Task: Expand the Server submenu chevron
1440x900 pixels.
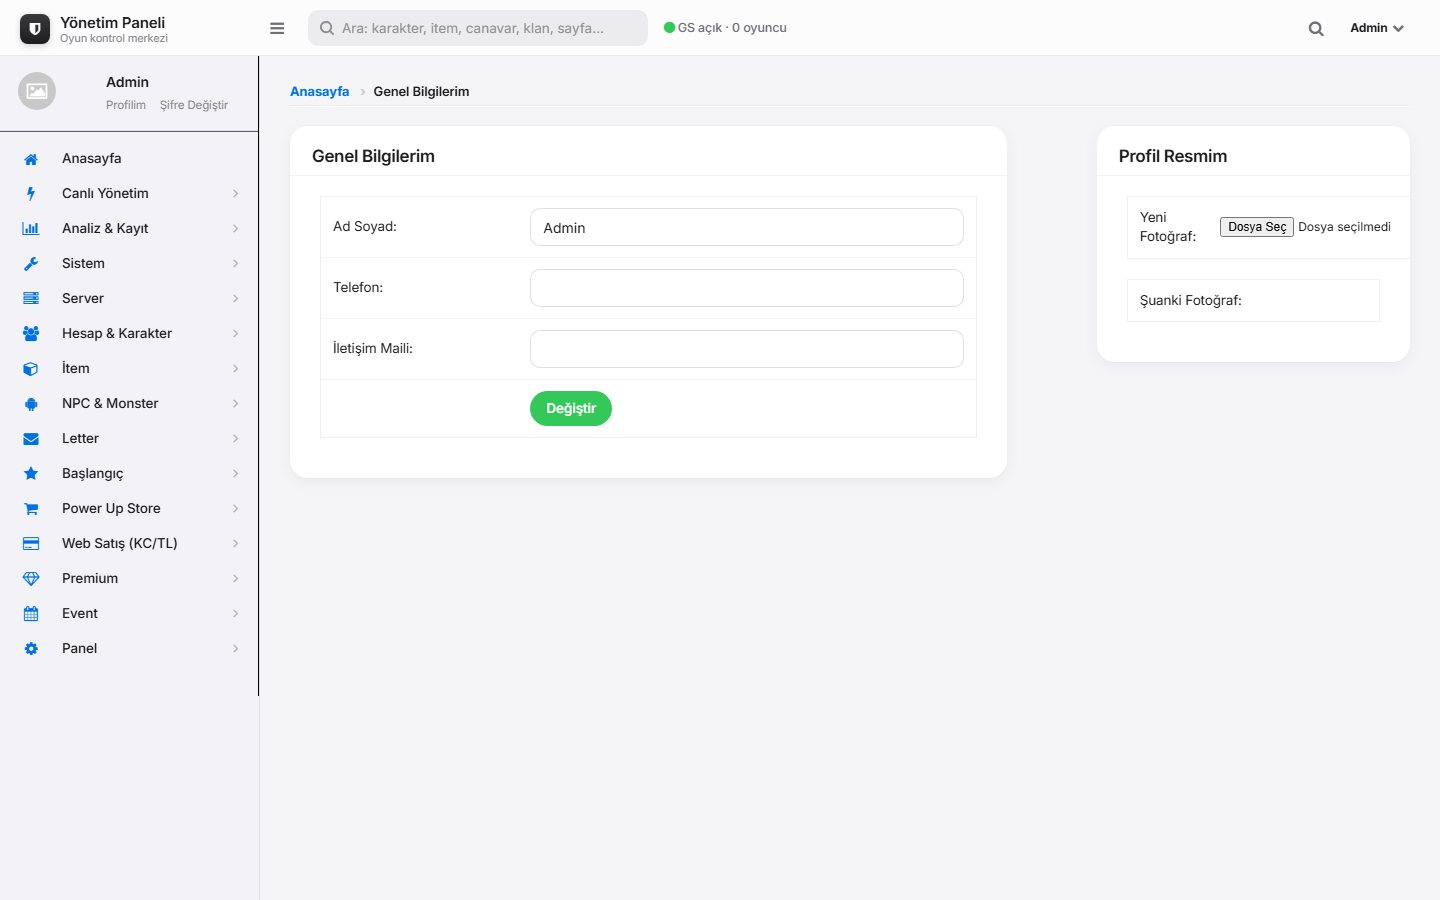Action: (236, 299)
